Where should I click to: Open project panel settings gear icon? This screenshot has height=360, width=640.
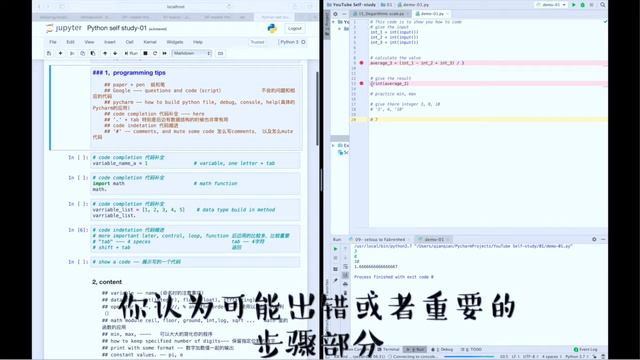tap(336, 14)
